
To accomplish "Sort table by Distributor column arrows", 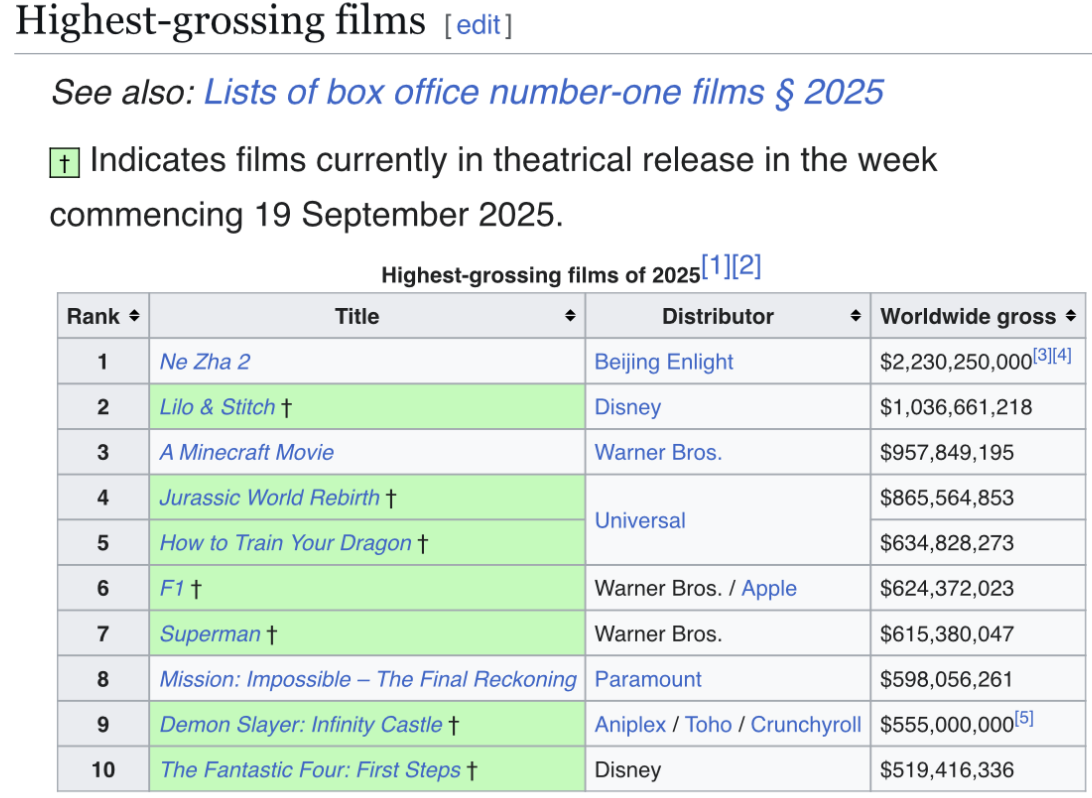I will pyautogui.click(x=855, y=315).
